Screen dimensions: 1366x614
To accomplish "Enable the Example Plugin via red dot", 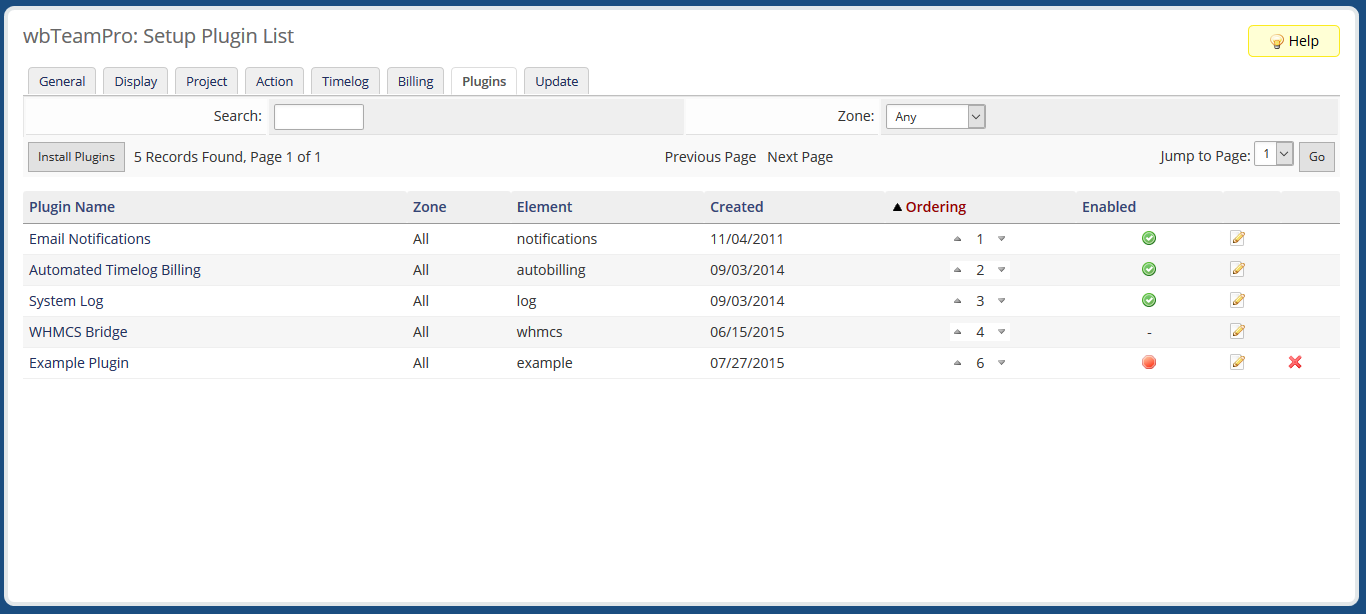I will click(x=1149, y=362).
